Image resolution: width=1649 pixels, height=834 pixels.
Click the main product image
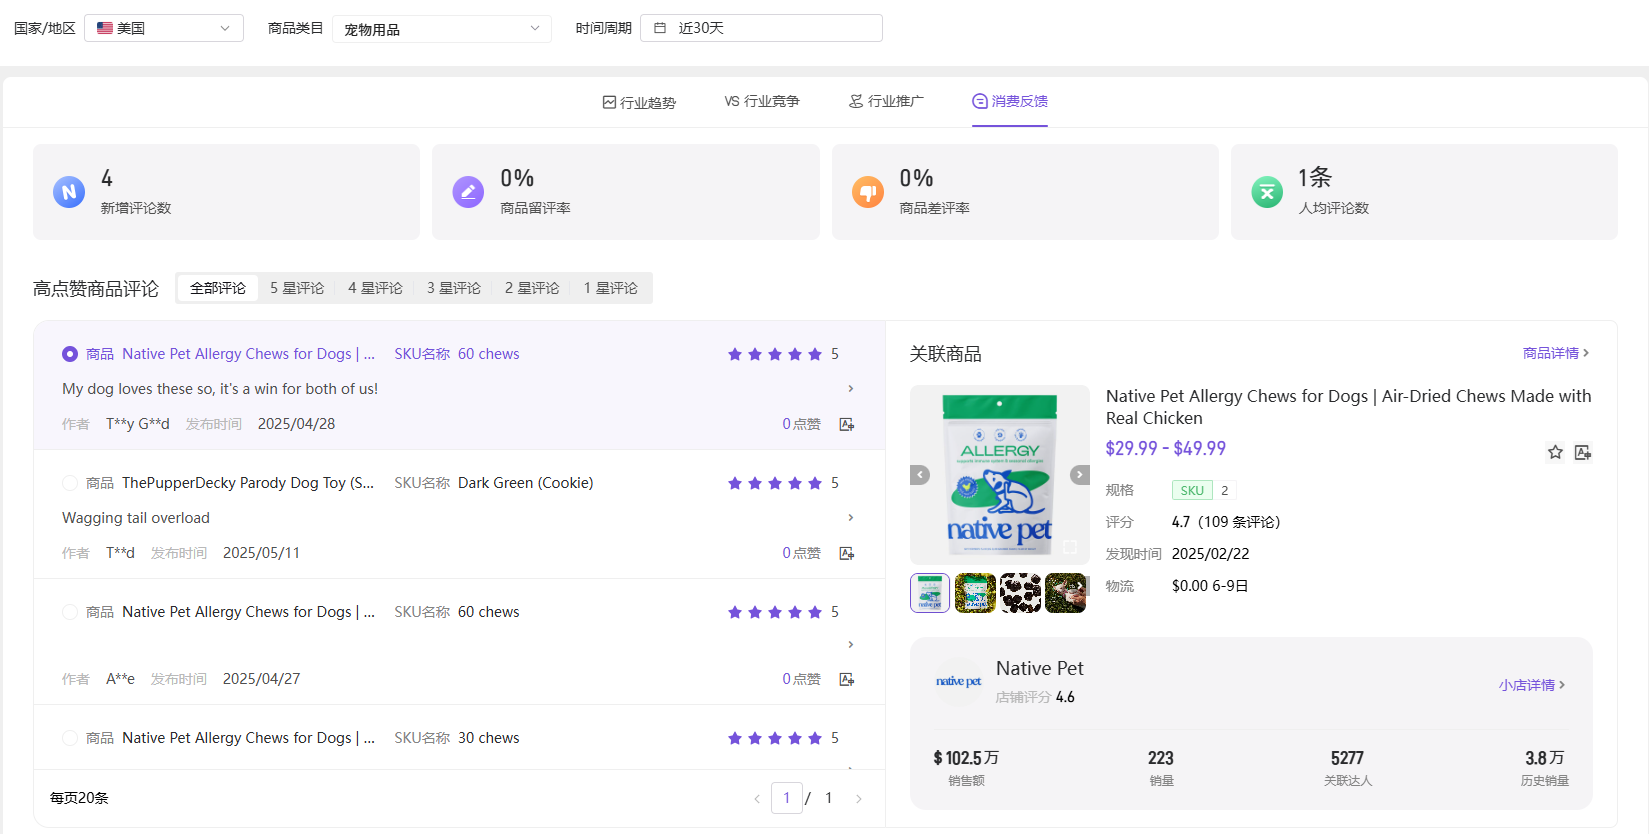1000,475
